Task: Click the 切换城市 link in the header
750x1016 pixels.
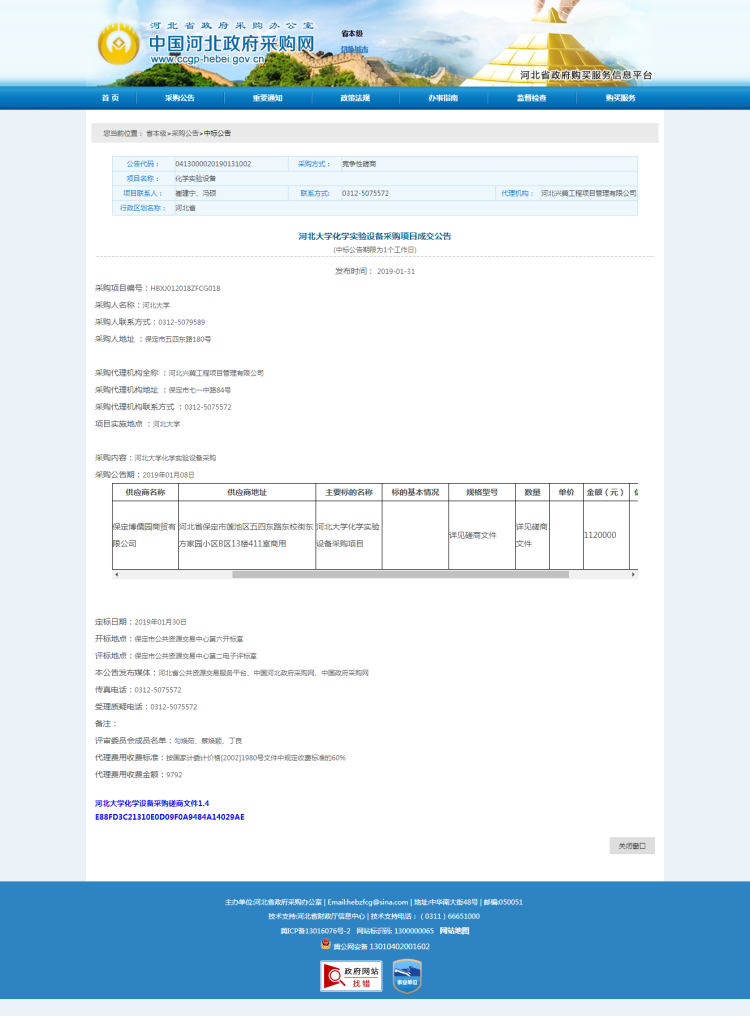Action: 355,49
